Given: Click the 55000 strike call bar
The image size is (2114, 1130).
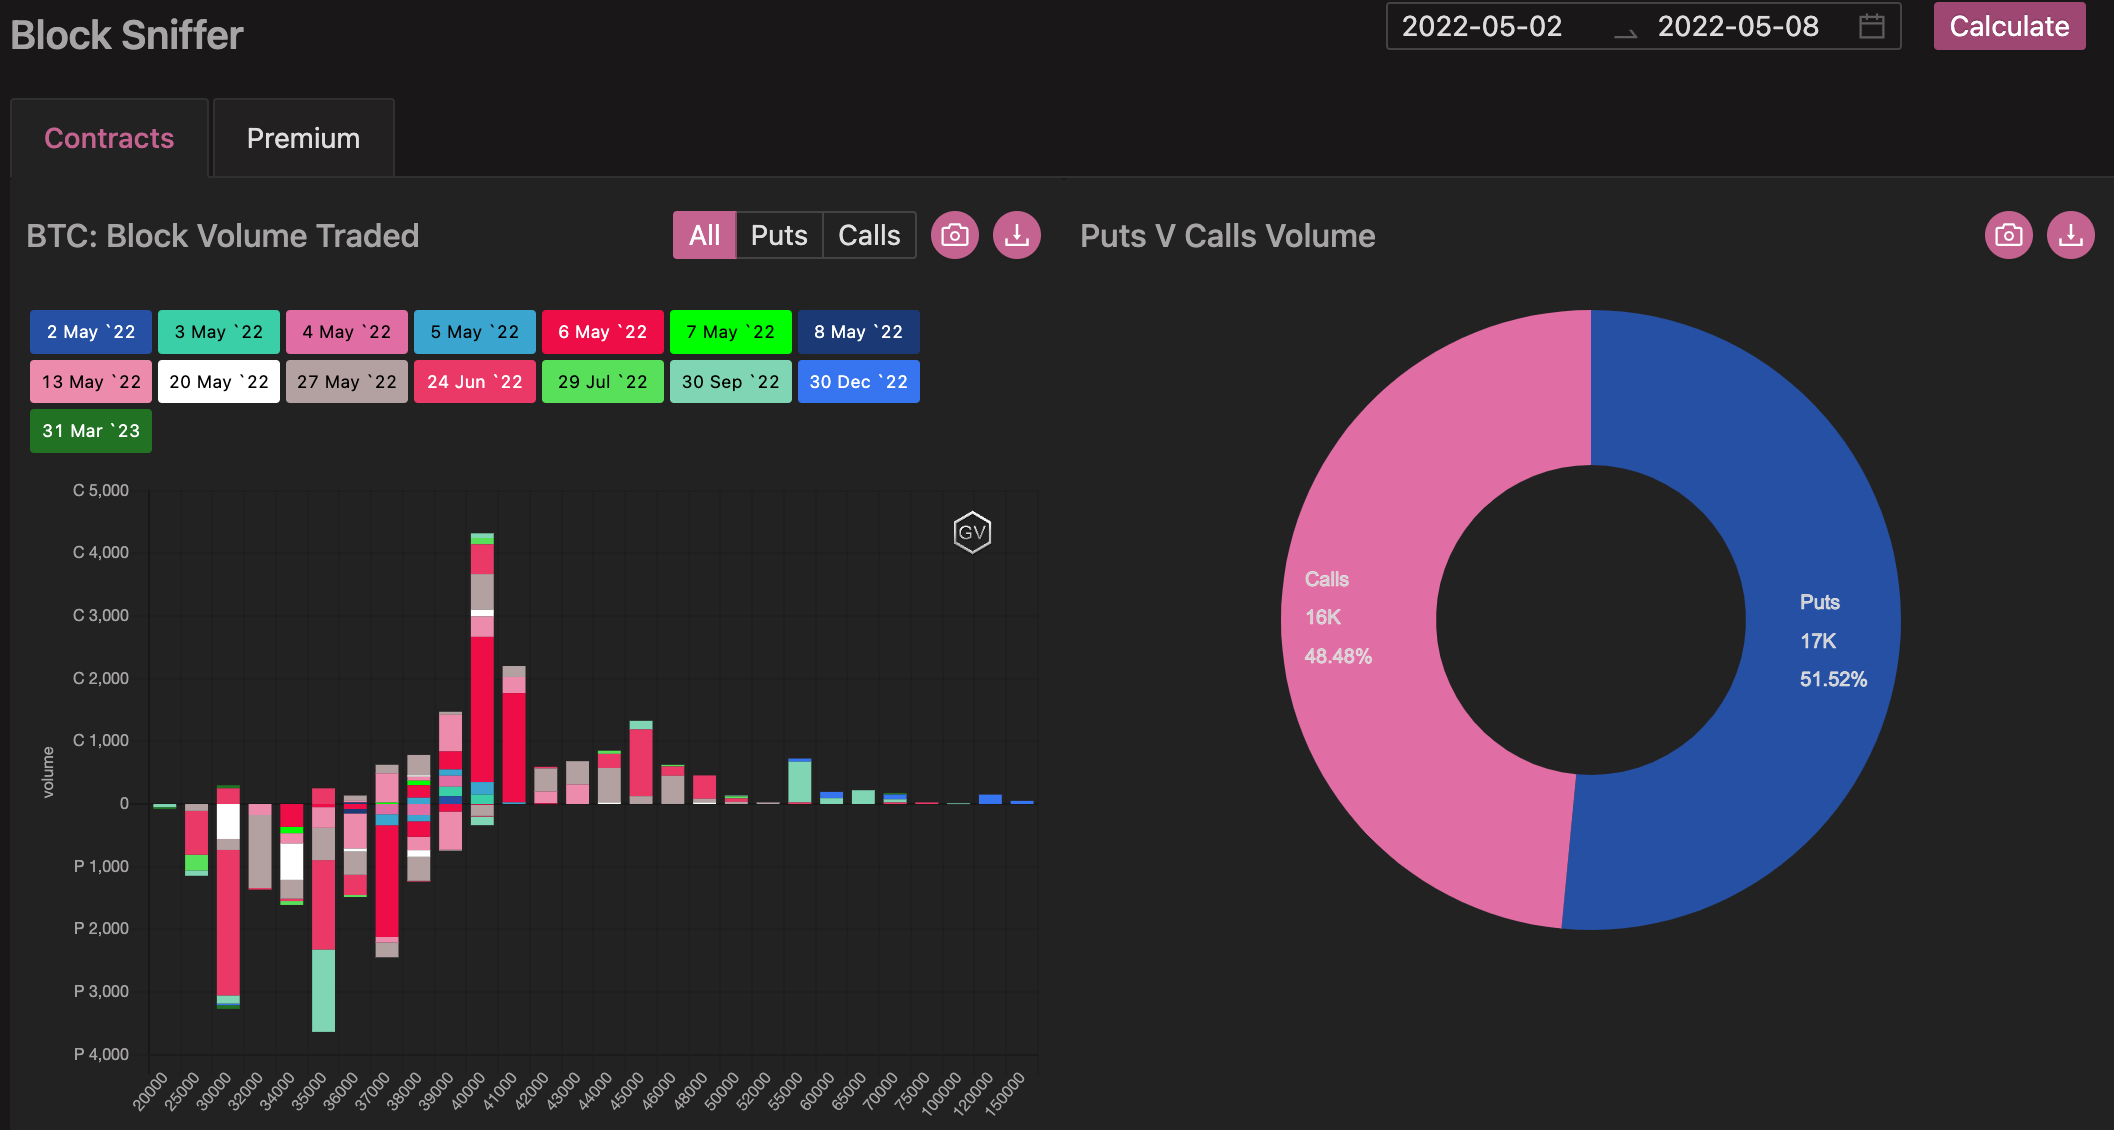Looking at the screenshot, I should tap(799, 781).
